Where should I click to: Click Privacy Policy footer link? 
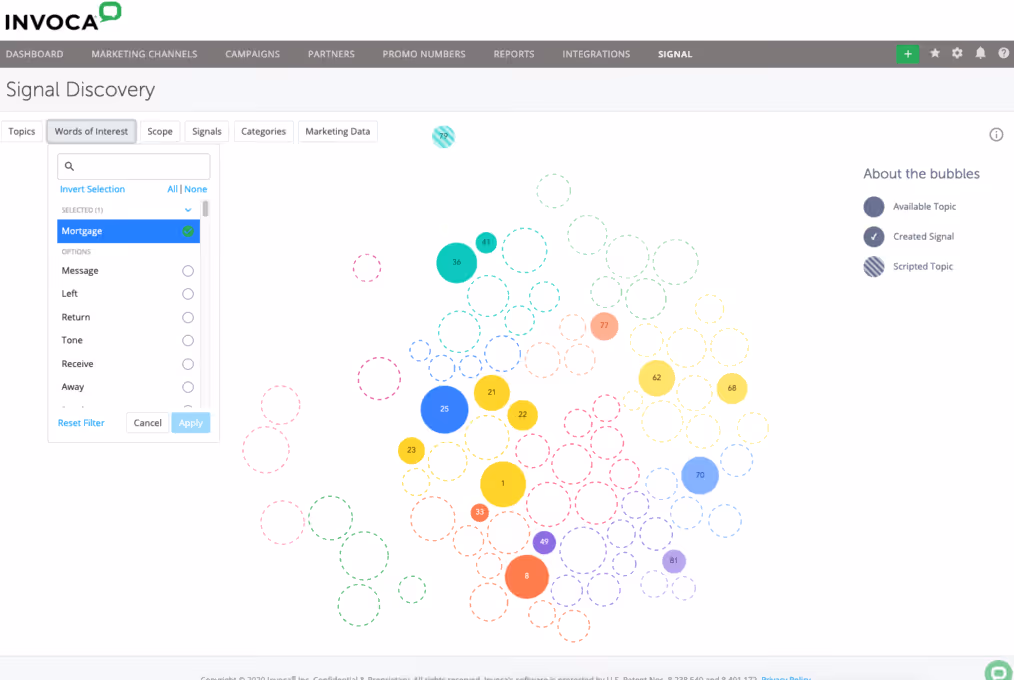[786, 677]
